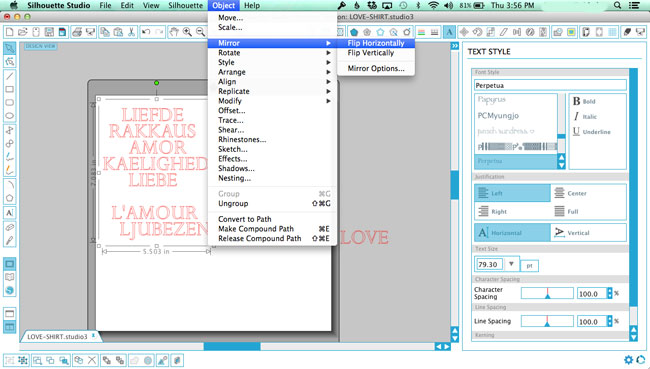Select the Edit Points tool
The width and height of the screenshot is (650, 369).
[x=10, y=62]
